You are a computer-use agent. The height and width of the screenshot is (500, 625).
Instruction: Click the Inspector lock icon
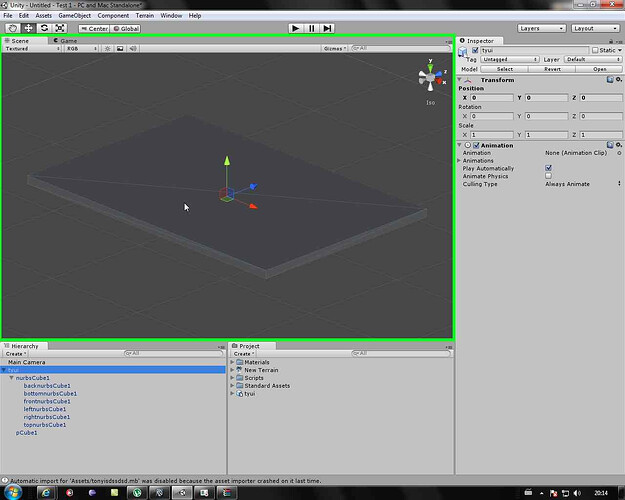[611, 41]
